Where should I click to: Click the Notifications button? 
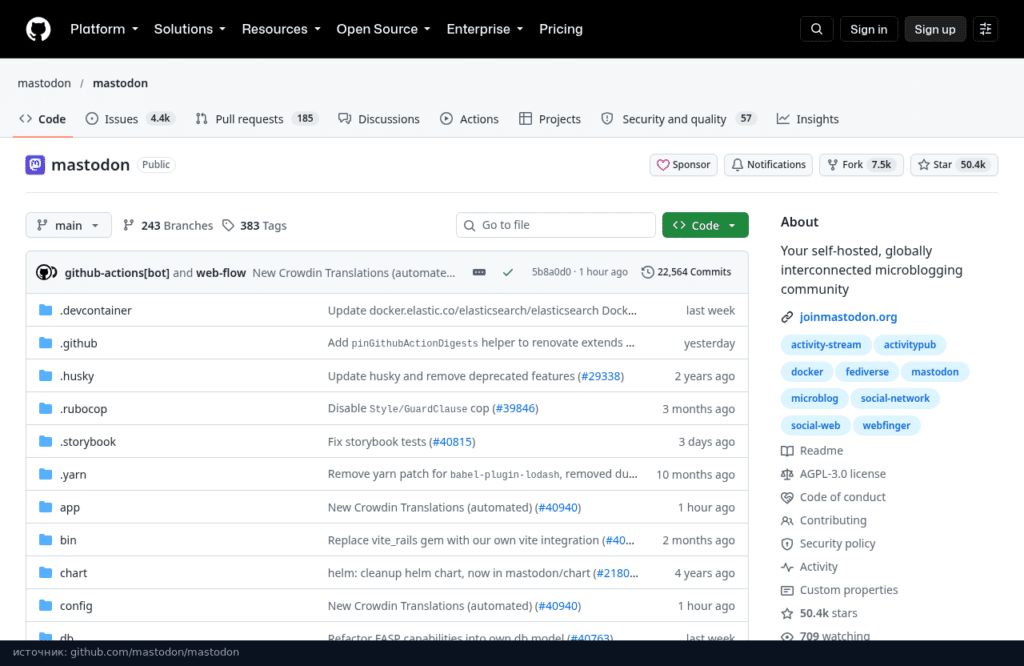pyautogui.click(x=768, y=165)
